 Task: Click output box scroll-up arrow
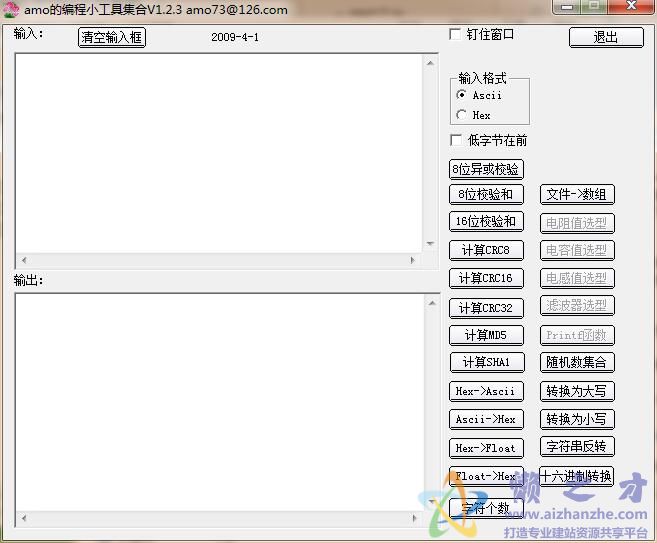click(432, 303)
